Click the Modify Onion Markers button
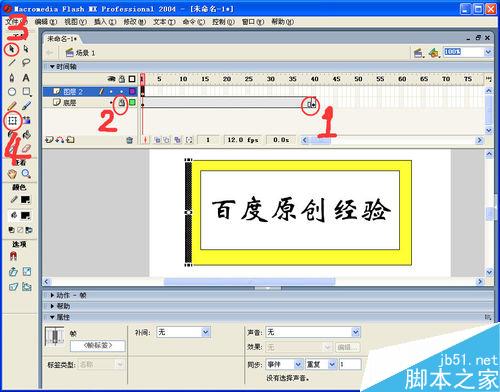Viewport: 500px width, 392px height. (x=189, y=140)
